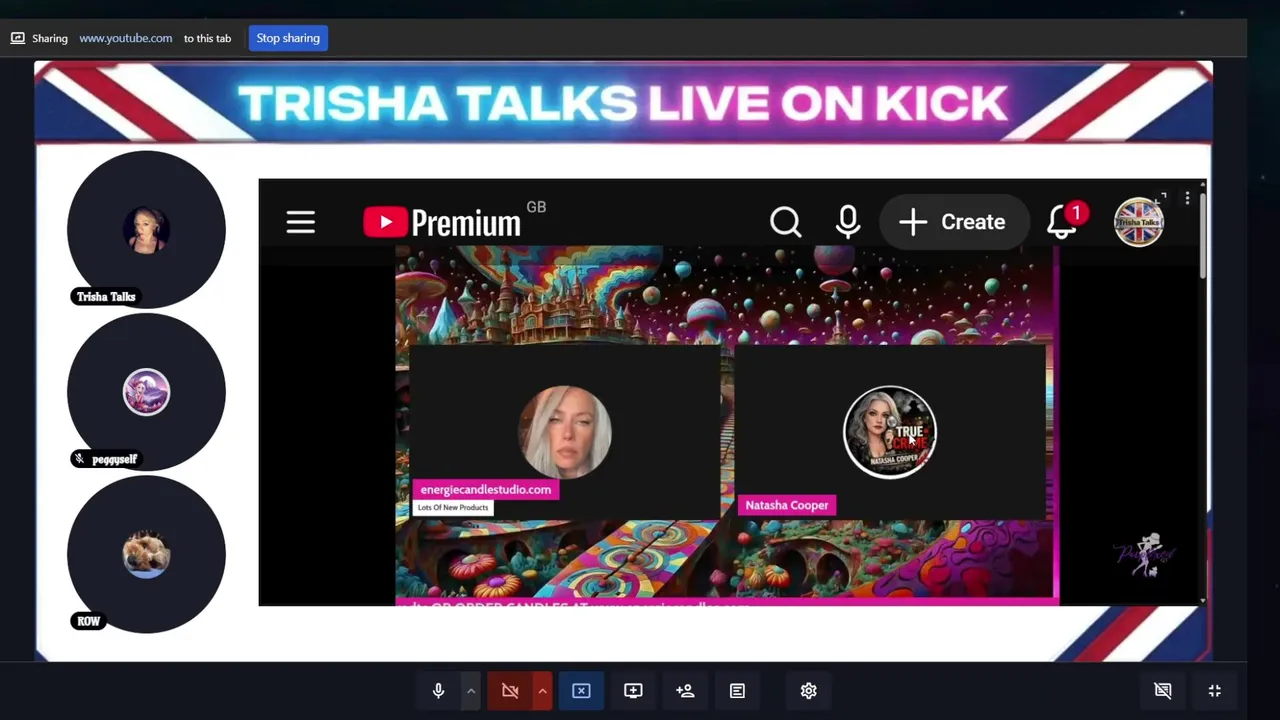The image size is (1280, 720).
Task: Click the add screen presentation icon
Action: 633,691
